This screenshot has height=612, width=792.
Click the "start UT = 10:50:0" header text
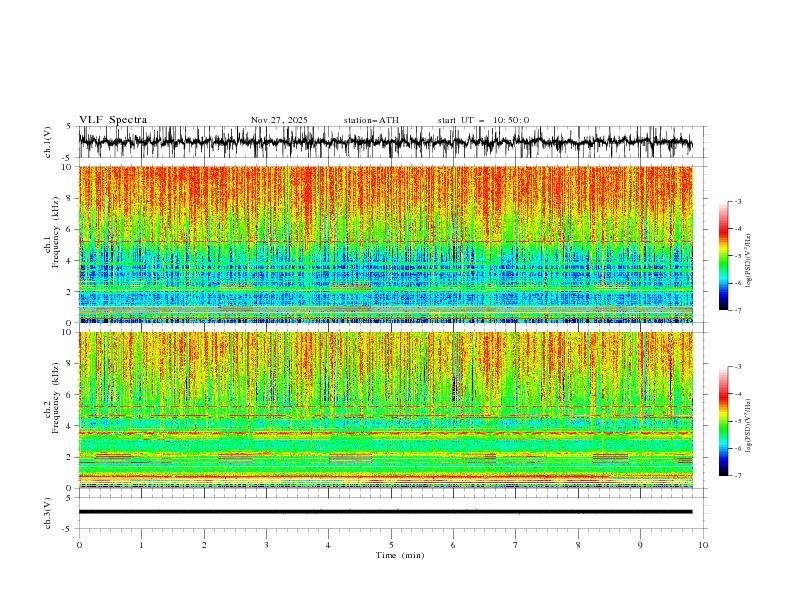[483, 120]
